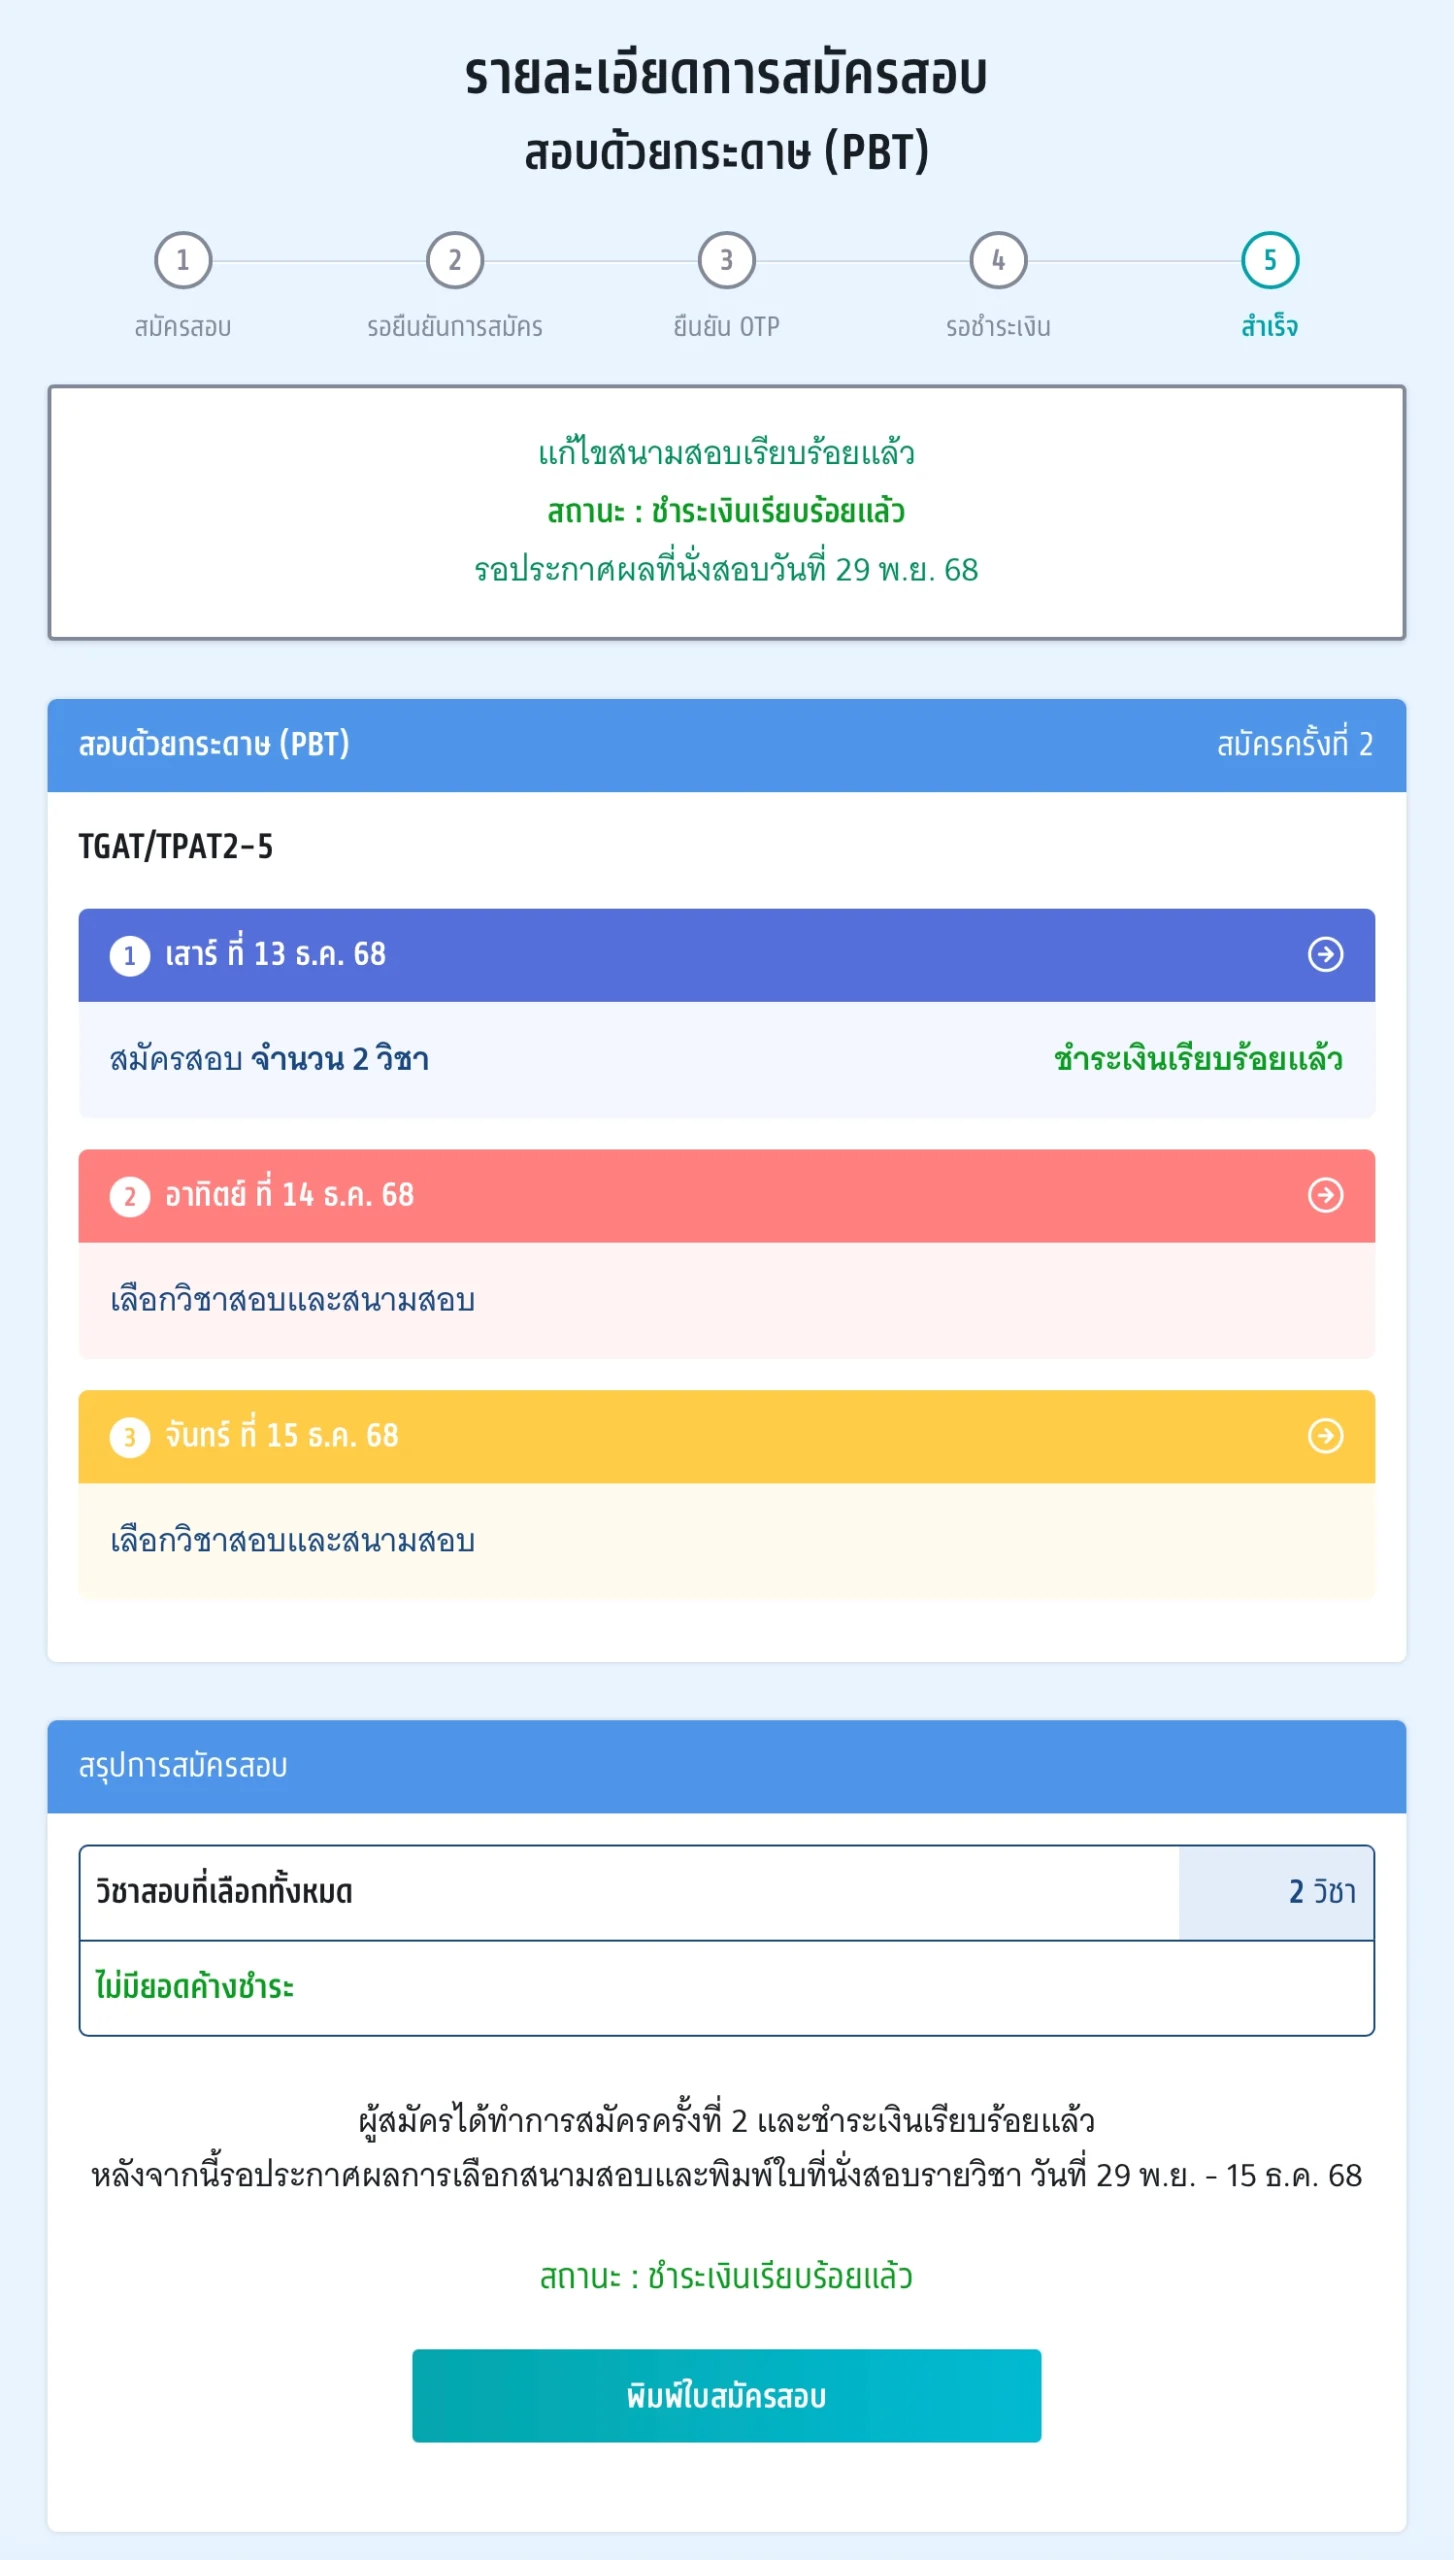The height and width of the screenshot is (2560, 1454).
Task: Expand the อาทิตย์ ที่ 14 ธ.ค. 68 header
Action: [700, 1195]
